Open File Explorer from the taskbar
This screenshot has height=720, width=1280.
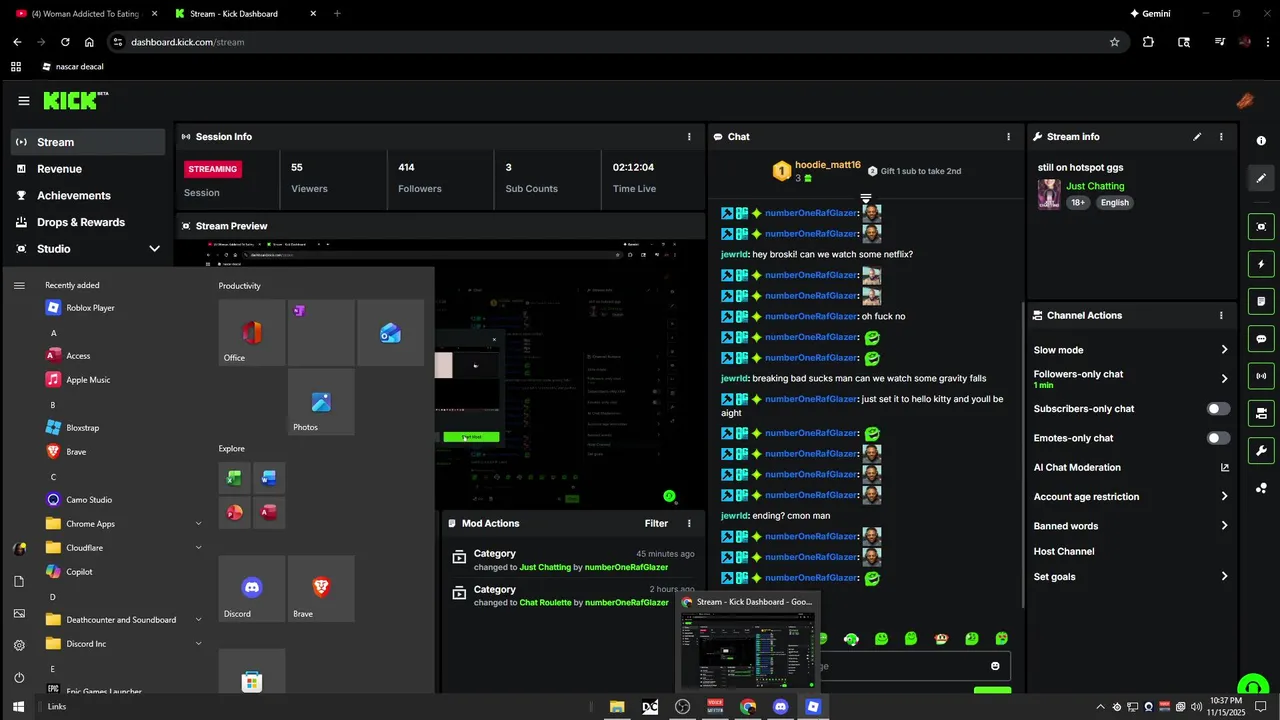(x=617, y=707)
